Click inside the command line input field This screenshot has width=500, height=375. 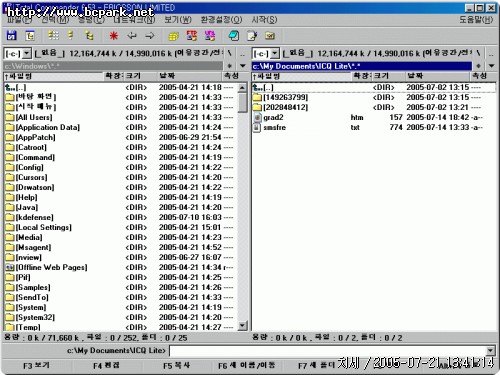click(328, 351)
